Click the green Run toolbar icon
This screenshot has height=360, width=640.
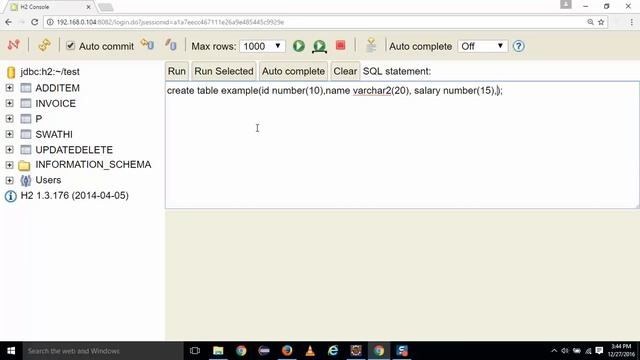(299, 46)
